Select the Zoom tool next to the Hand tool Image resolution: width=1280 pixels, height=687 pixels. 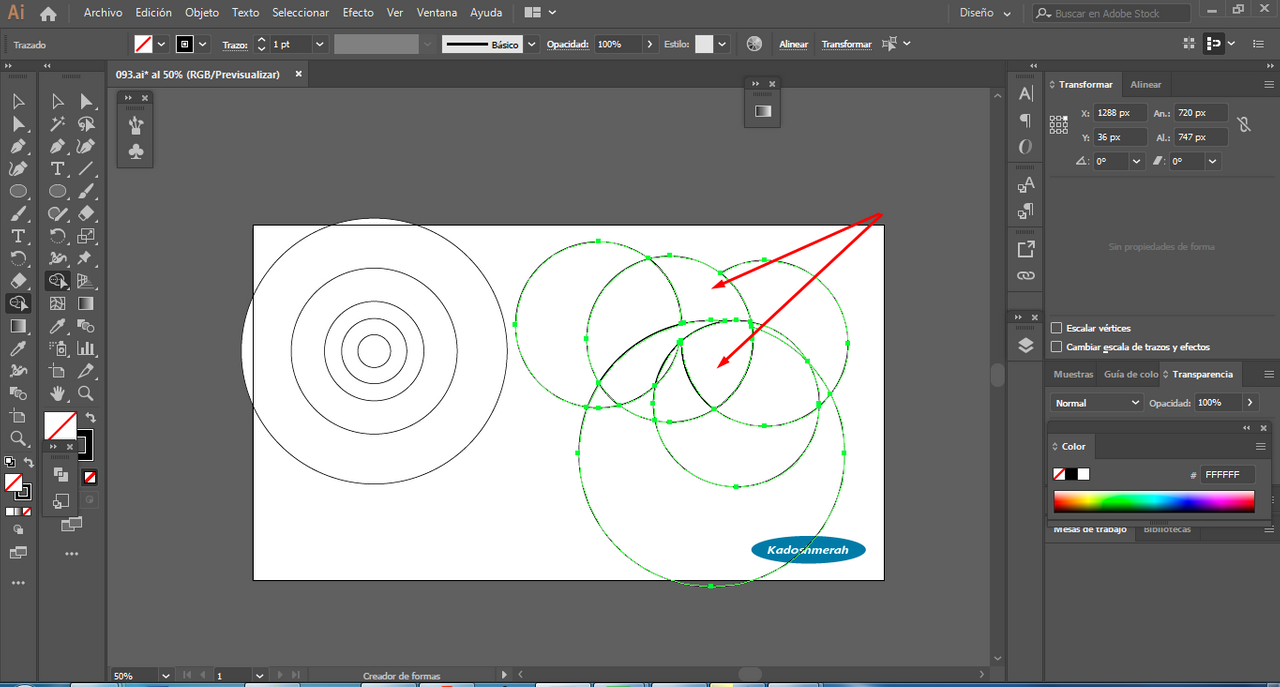[86, 393]
